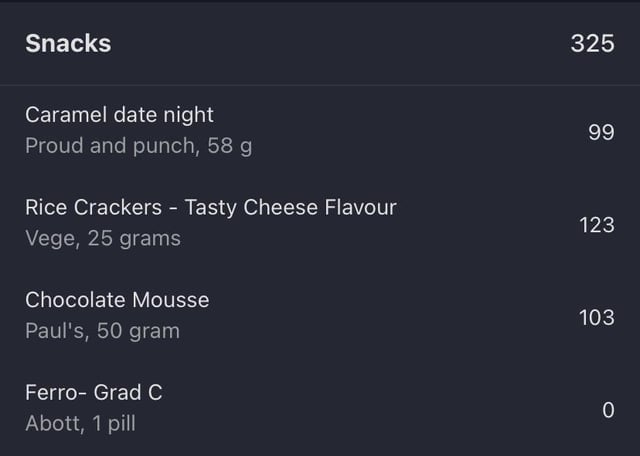This screenshot has width=640, height=456.
Task: Click the divider below the Snacks header
Action: pos(320,85)
